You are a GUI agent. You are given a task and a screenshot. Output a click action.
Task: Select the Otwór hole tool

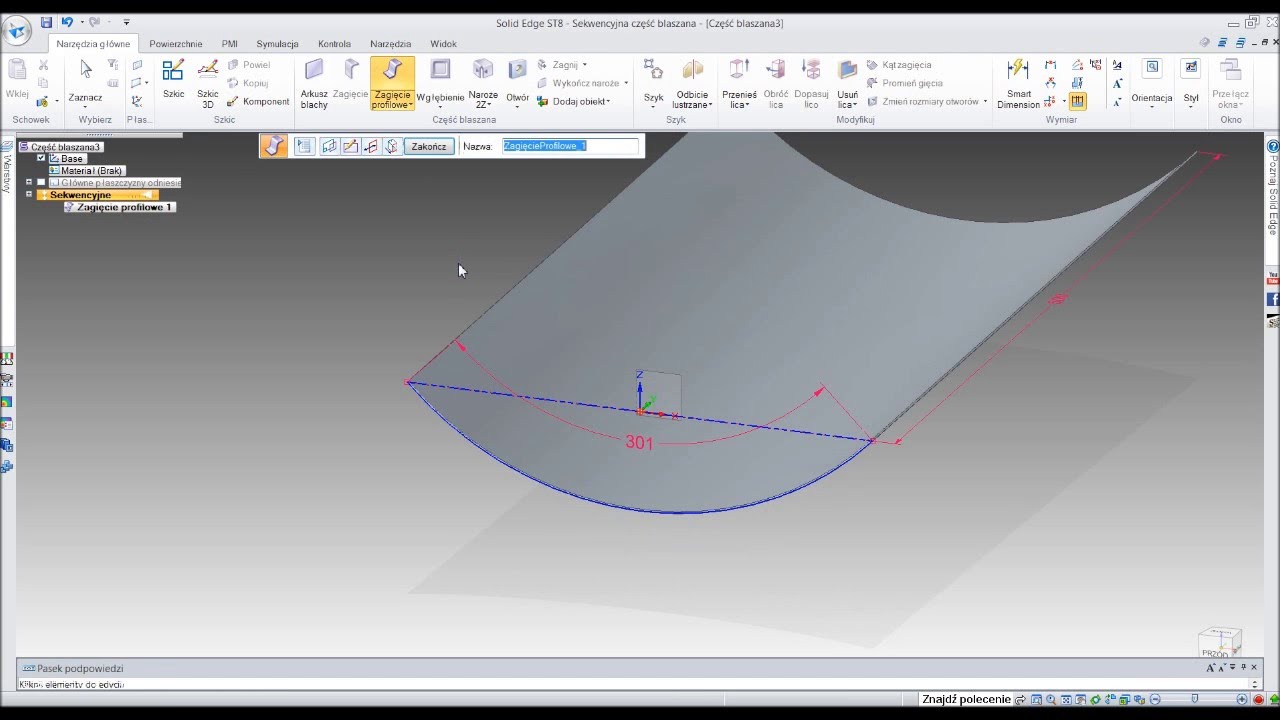click(x=517, y=81)
